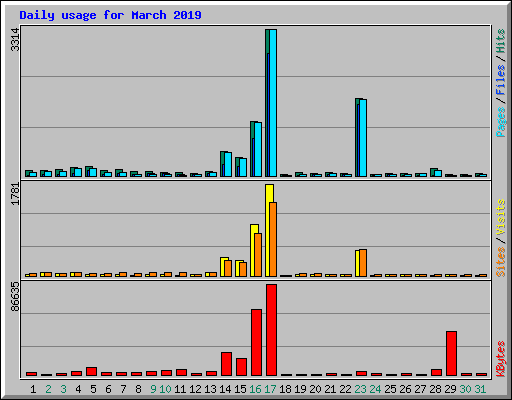Click green day label 16 on x-axis
Image resolution: width=512 pixels, height=400 pixels.
(255, 389)
